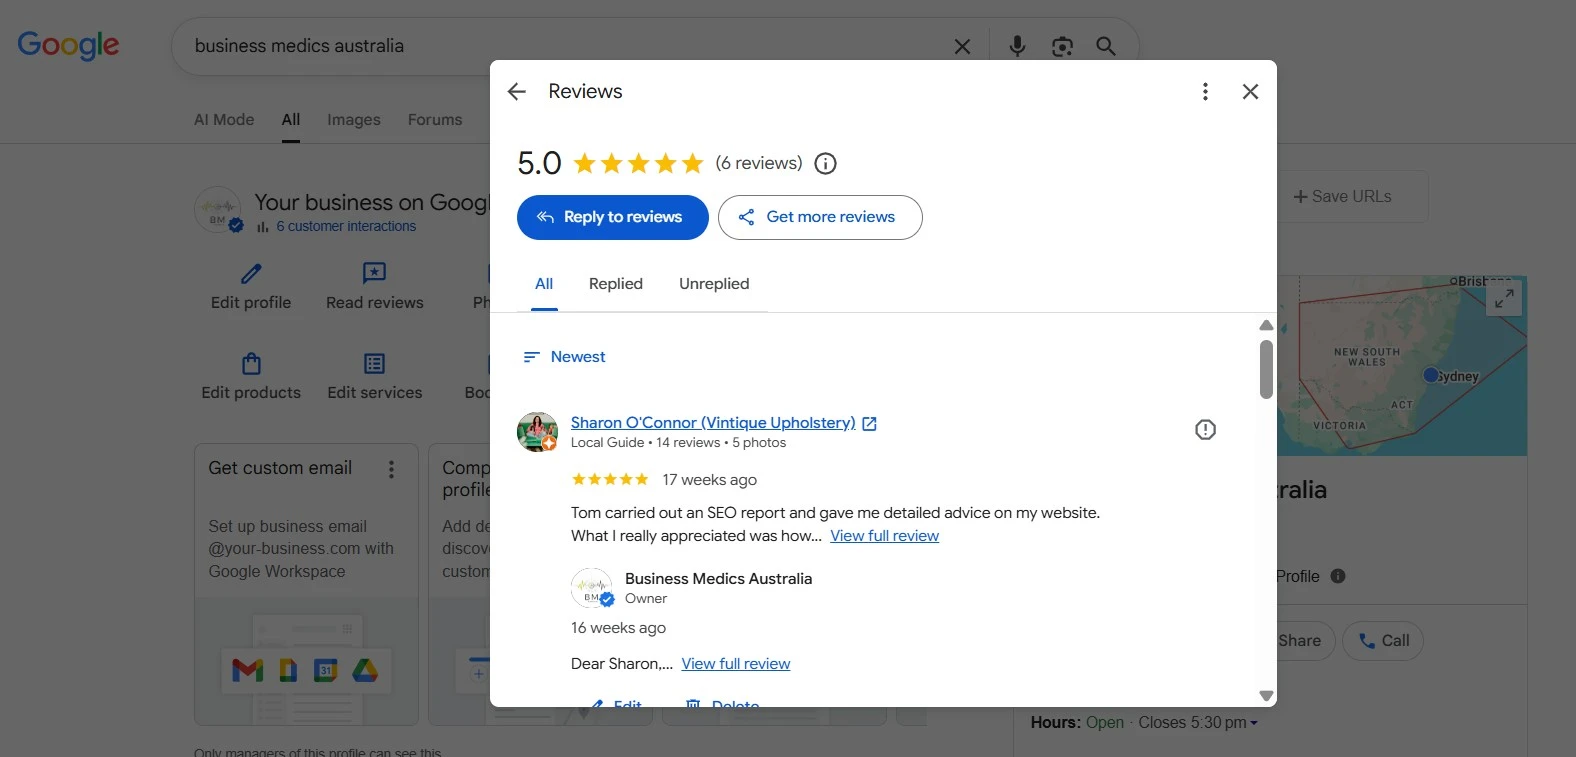This screenshot has height=757, width=1576.
Task: View full review of owner reply
Action: (736, 664)
